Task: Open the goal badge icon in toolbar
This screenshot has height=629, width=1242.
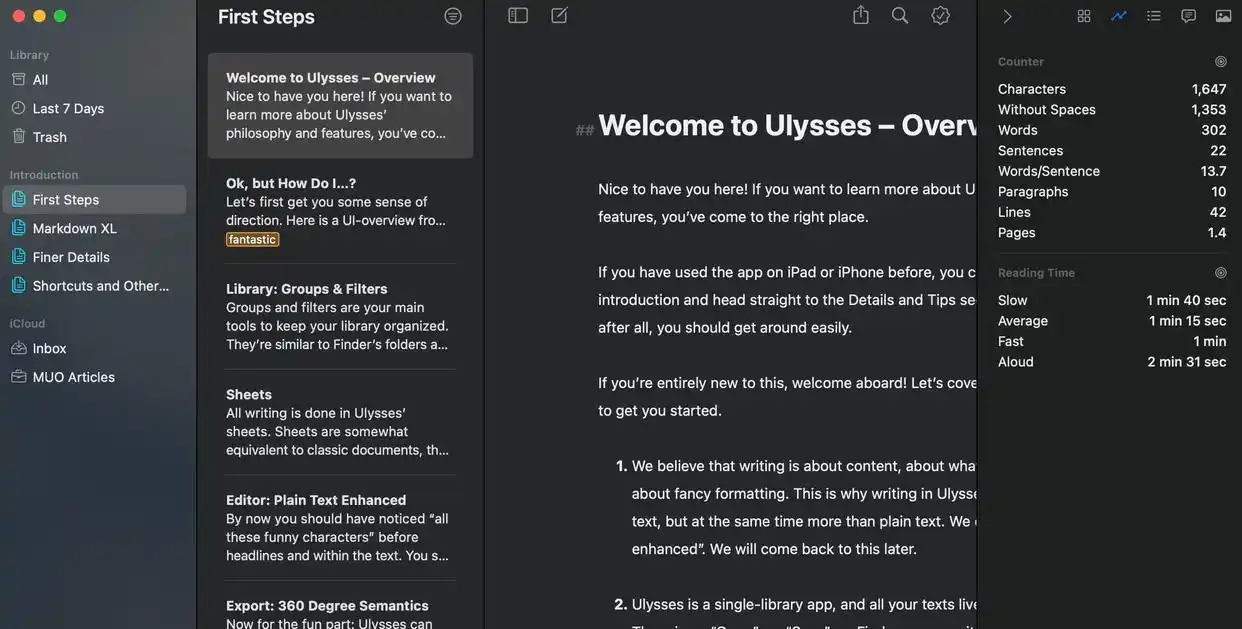Action: 940,15
